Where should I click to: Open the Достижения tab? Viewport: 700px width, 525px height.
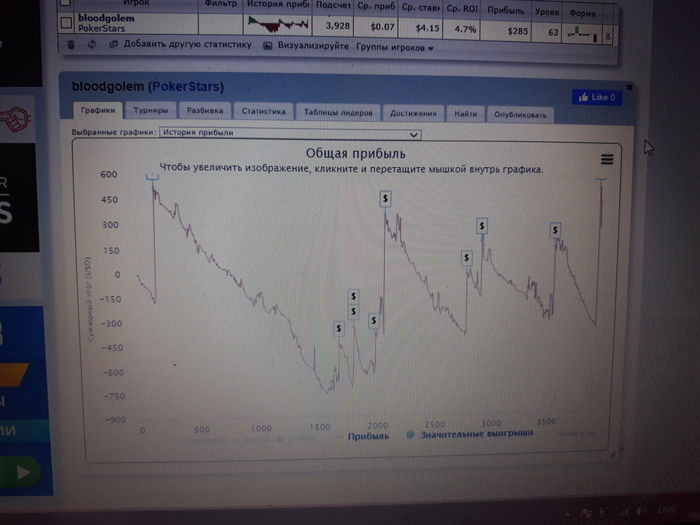click(413, 113)
